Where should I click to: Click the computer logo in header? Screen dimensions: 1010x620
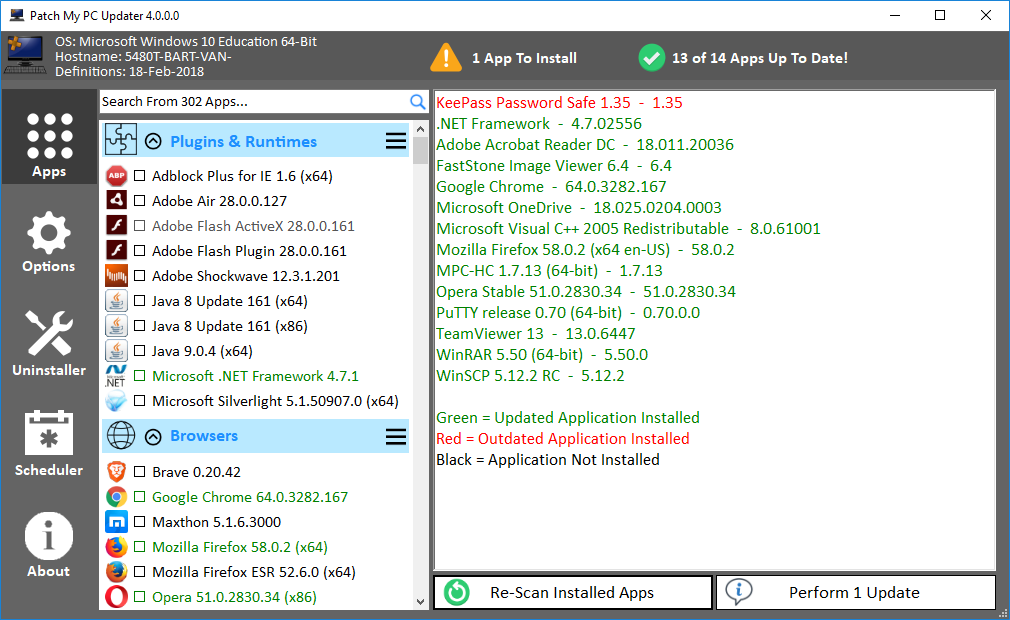point(26,55)
